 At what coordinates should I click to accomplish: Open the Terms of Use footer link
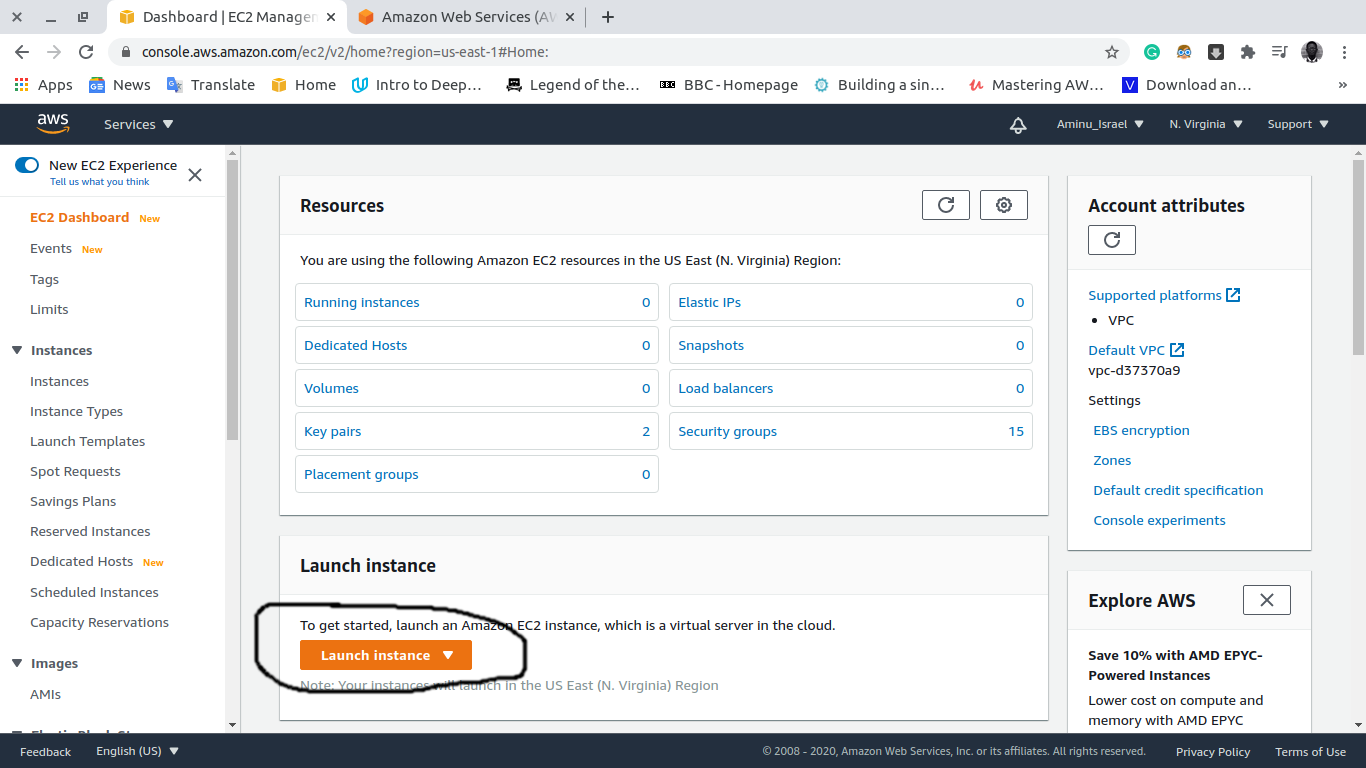(1310, 751)
